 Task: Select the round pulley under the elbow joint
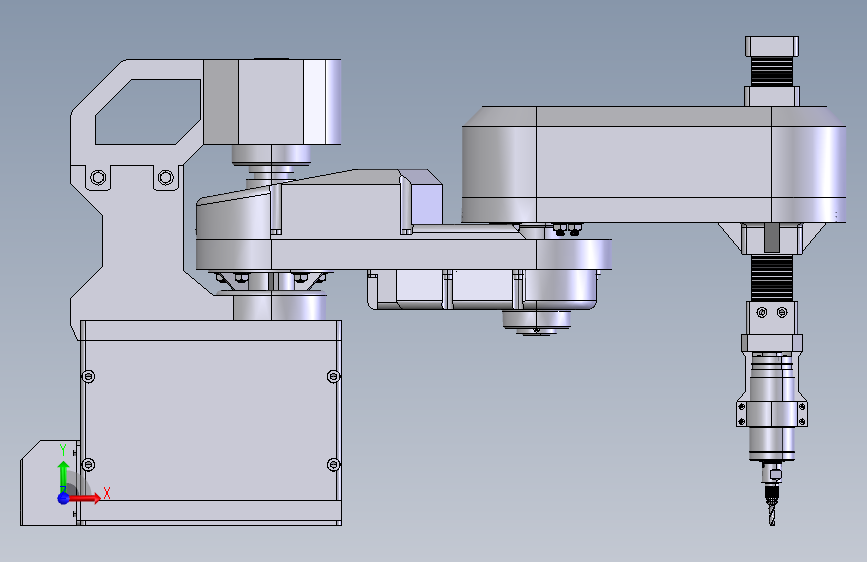[536, 322]
